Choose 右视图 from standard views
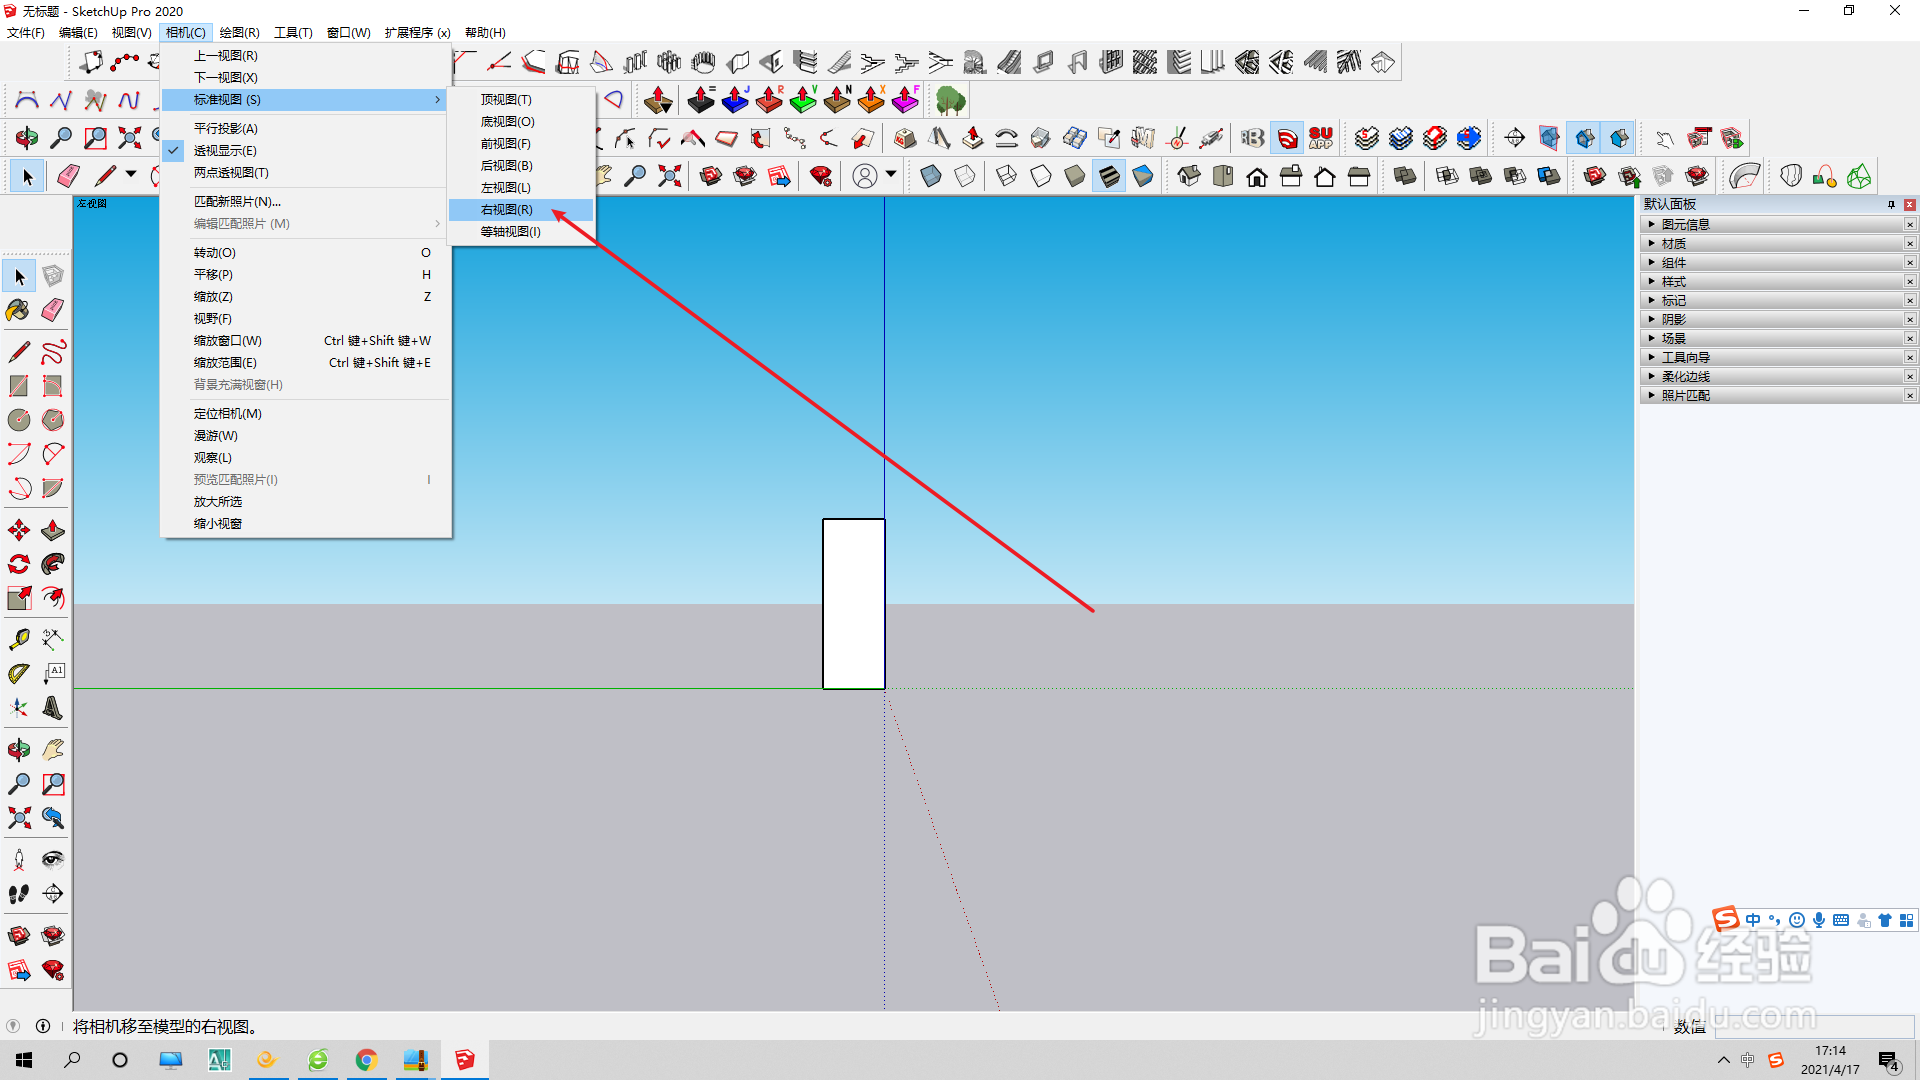The height and width of the screenshot is (1080, 1920). (506, 209)
